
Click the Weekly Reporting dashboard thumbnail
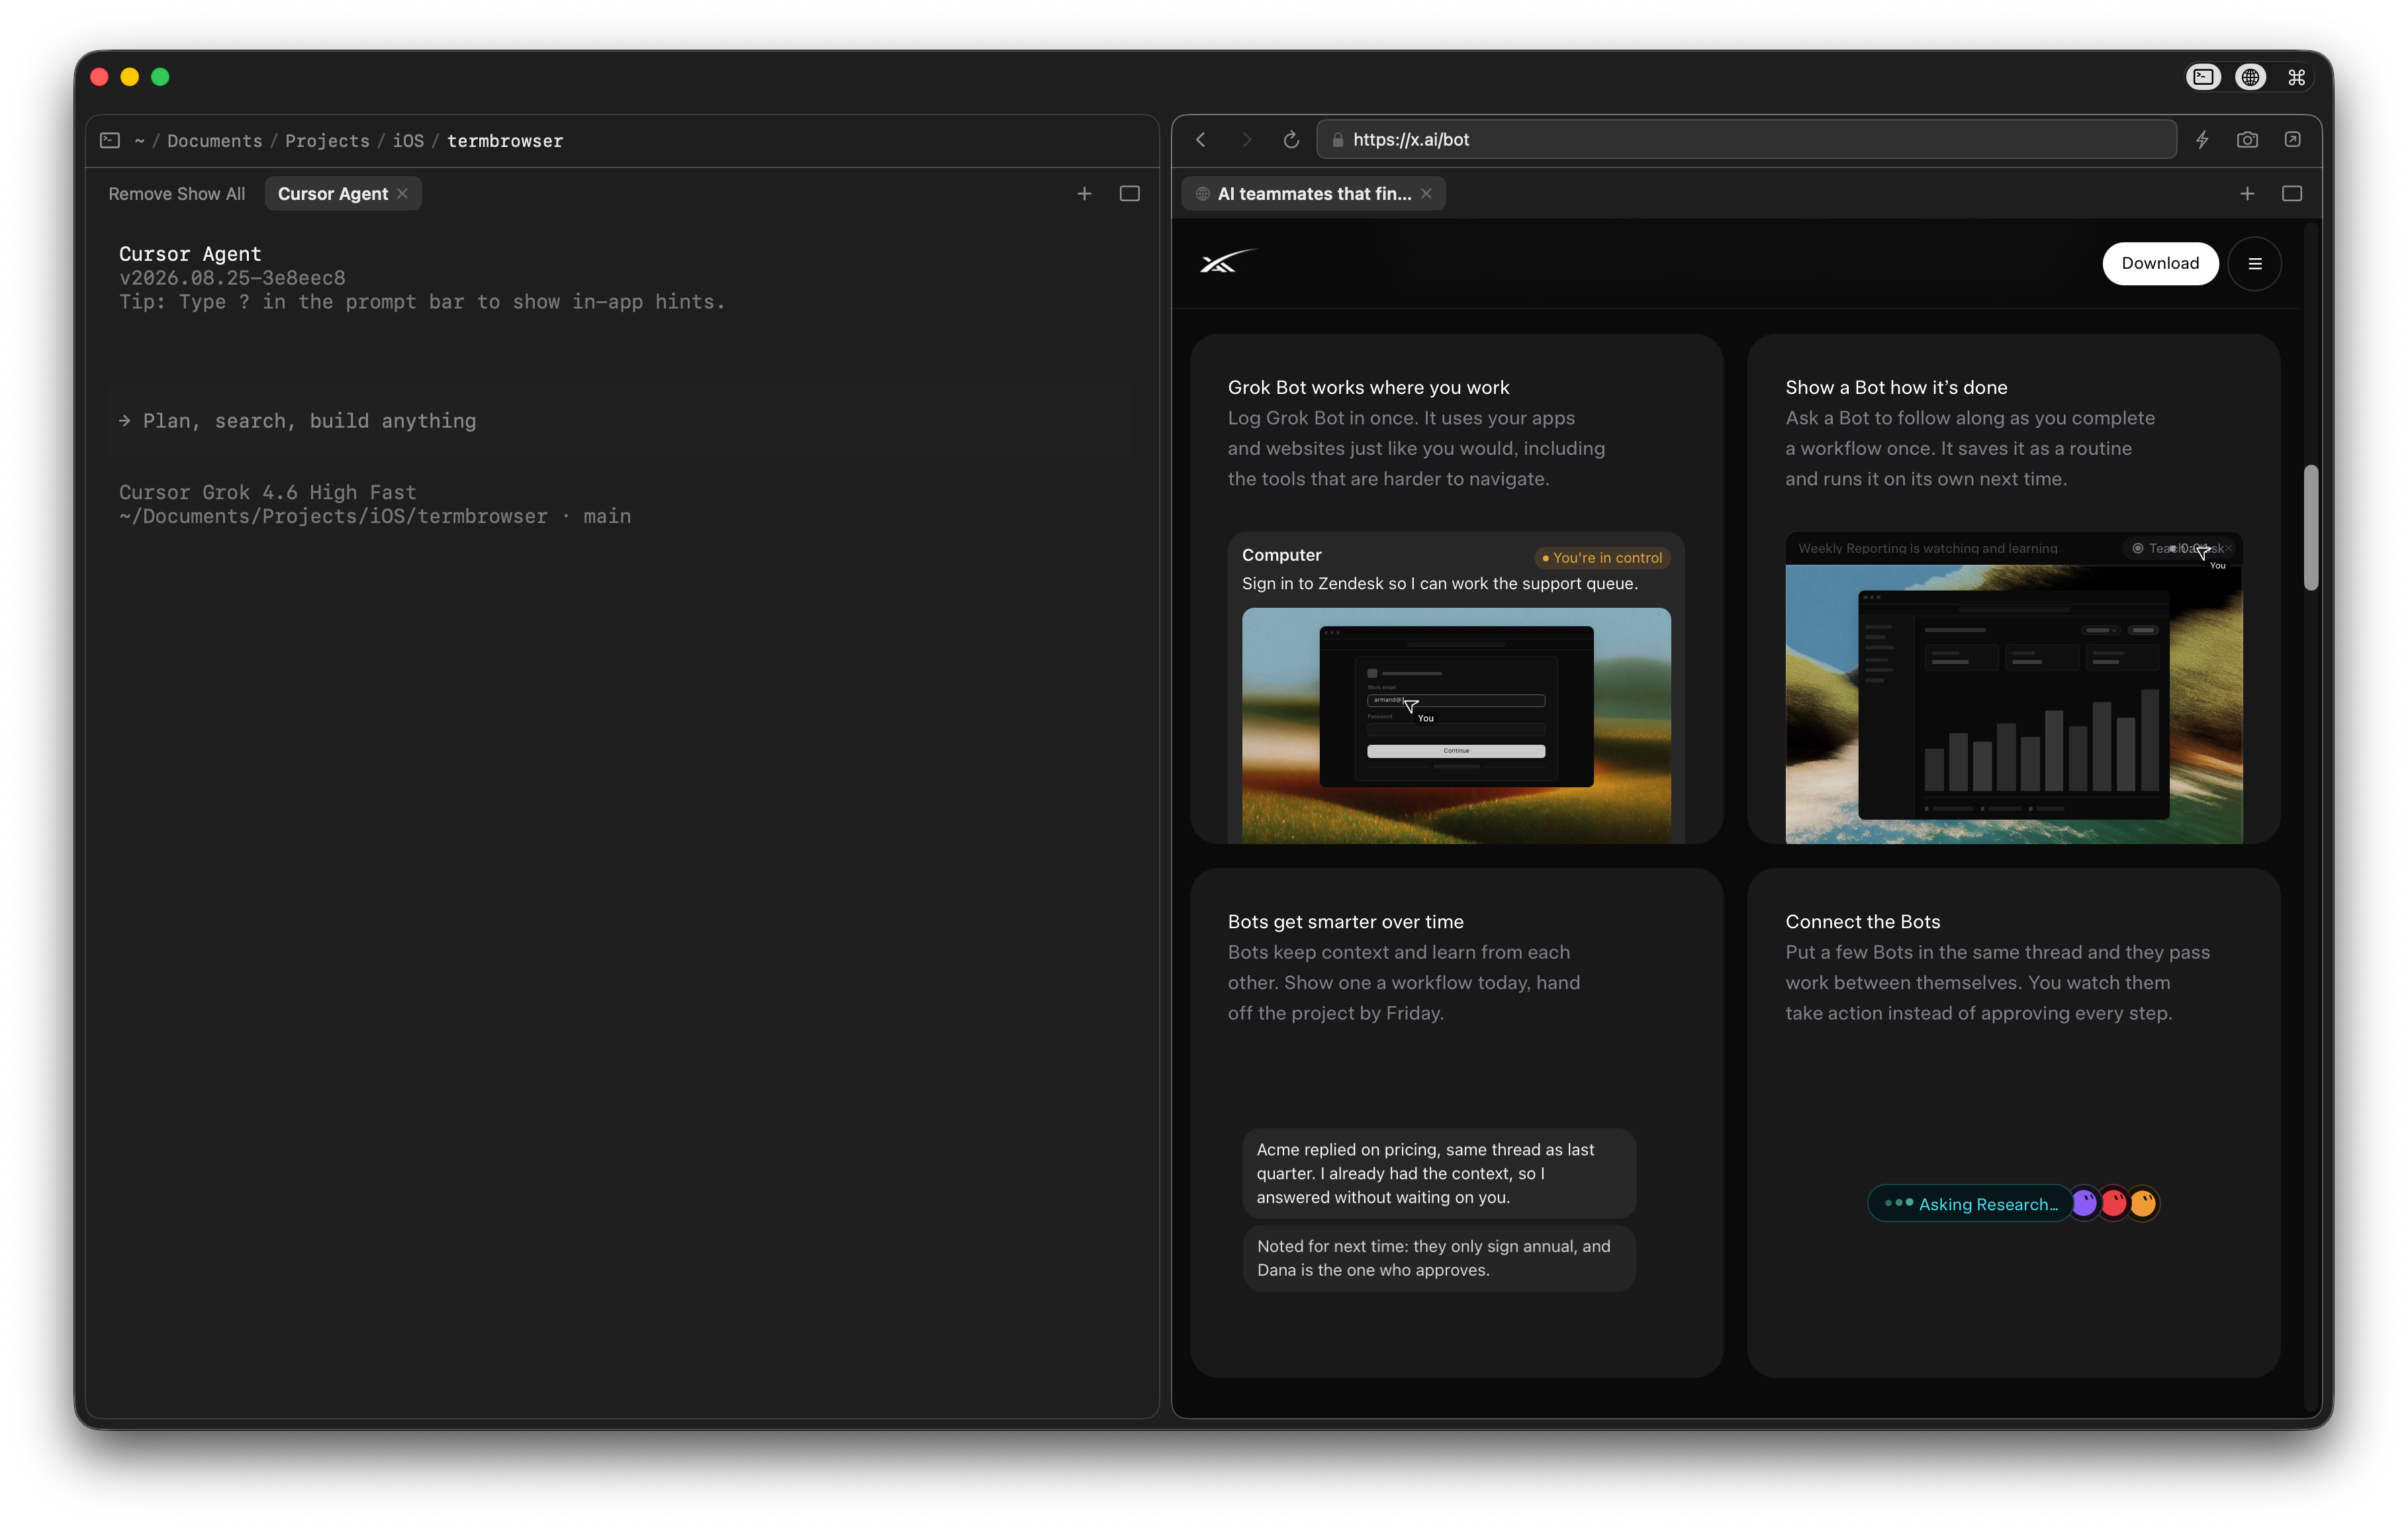[x=2013, y=704]
